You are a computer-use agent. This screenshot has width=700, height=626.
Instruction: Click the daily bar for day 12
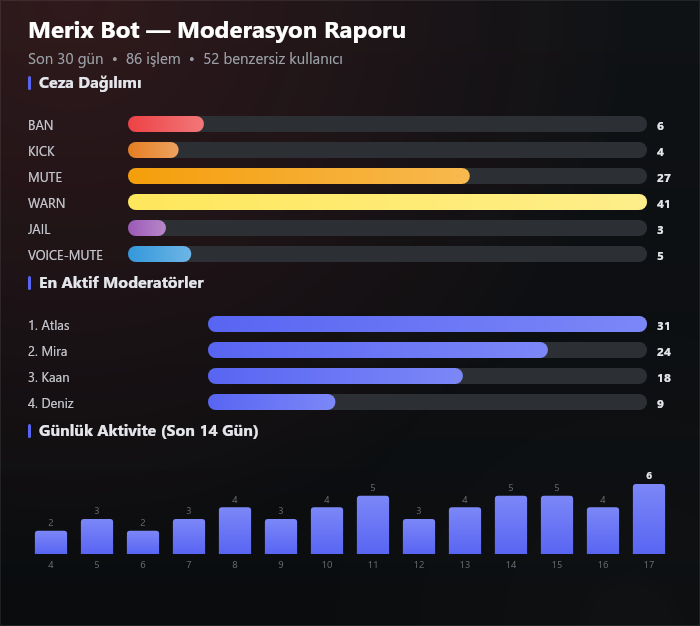419,536
